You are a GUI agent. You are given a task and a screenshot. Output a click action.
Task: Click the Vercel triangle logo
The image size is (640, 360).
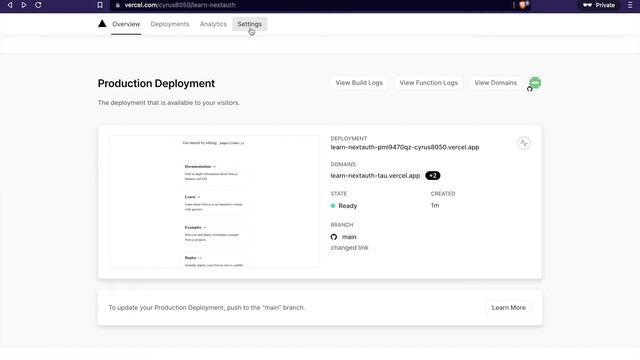102,24
